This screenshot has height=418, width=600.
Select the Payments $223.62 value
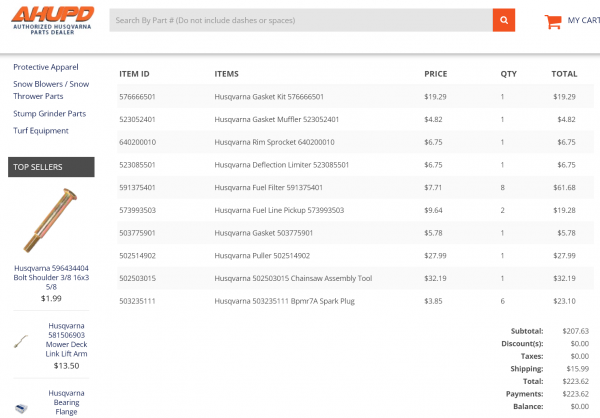[576, 394]
